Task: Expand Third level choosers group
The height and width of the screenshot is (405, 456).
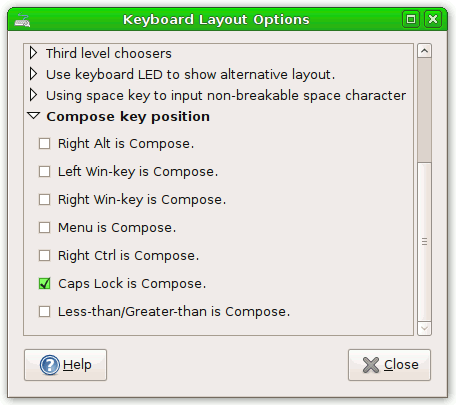Action: tap(33, 53)
